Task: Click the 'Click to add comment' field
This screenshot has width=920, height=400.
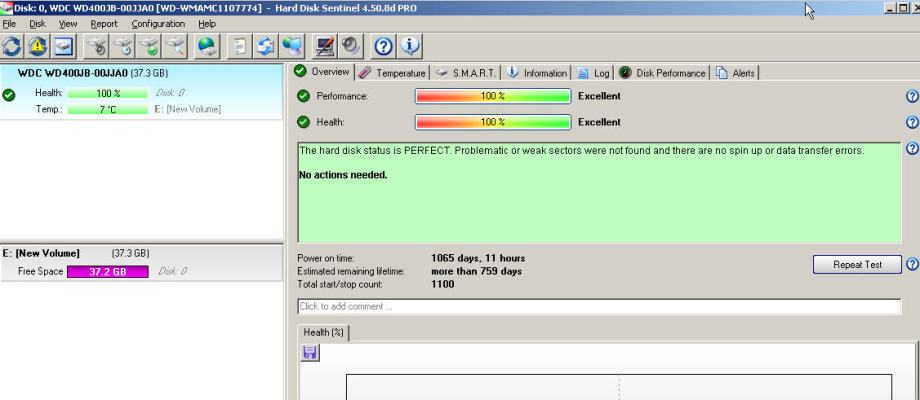Action: pos(599,307)
